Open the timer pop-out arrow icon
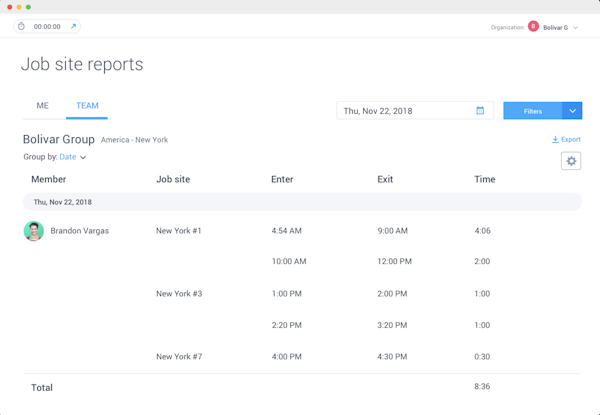The height and width of the screenshot is (415, 600). [73, 26]
